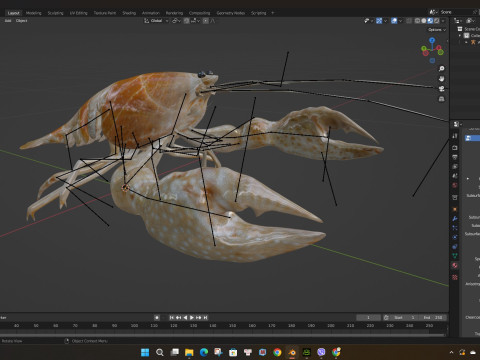Open the Render properties tab
480x360 pixels.
pyautogui.click(x=455, y=147)
